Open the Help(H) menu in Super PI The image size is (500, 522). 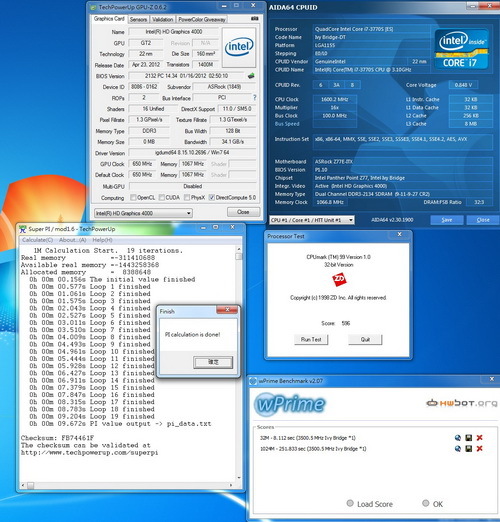[x=102, y=240]
